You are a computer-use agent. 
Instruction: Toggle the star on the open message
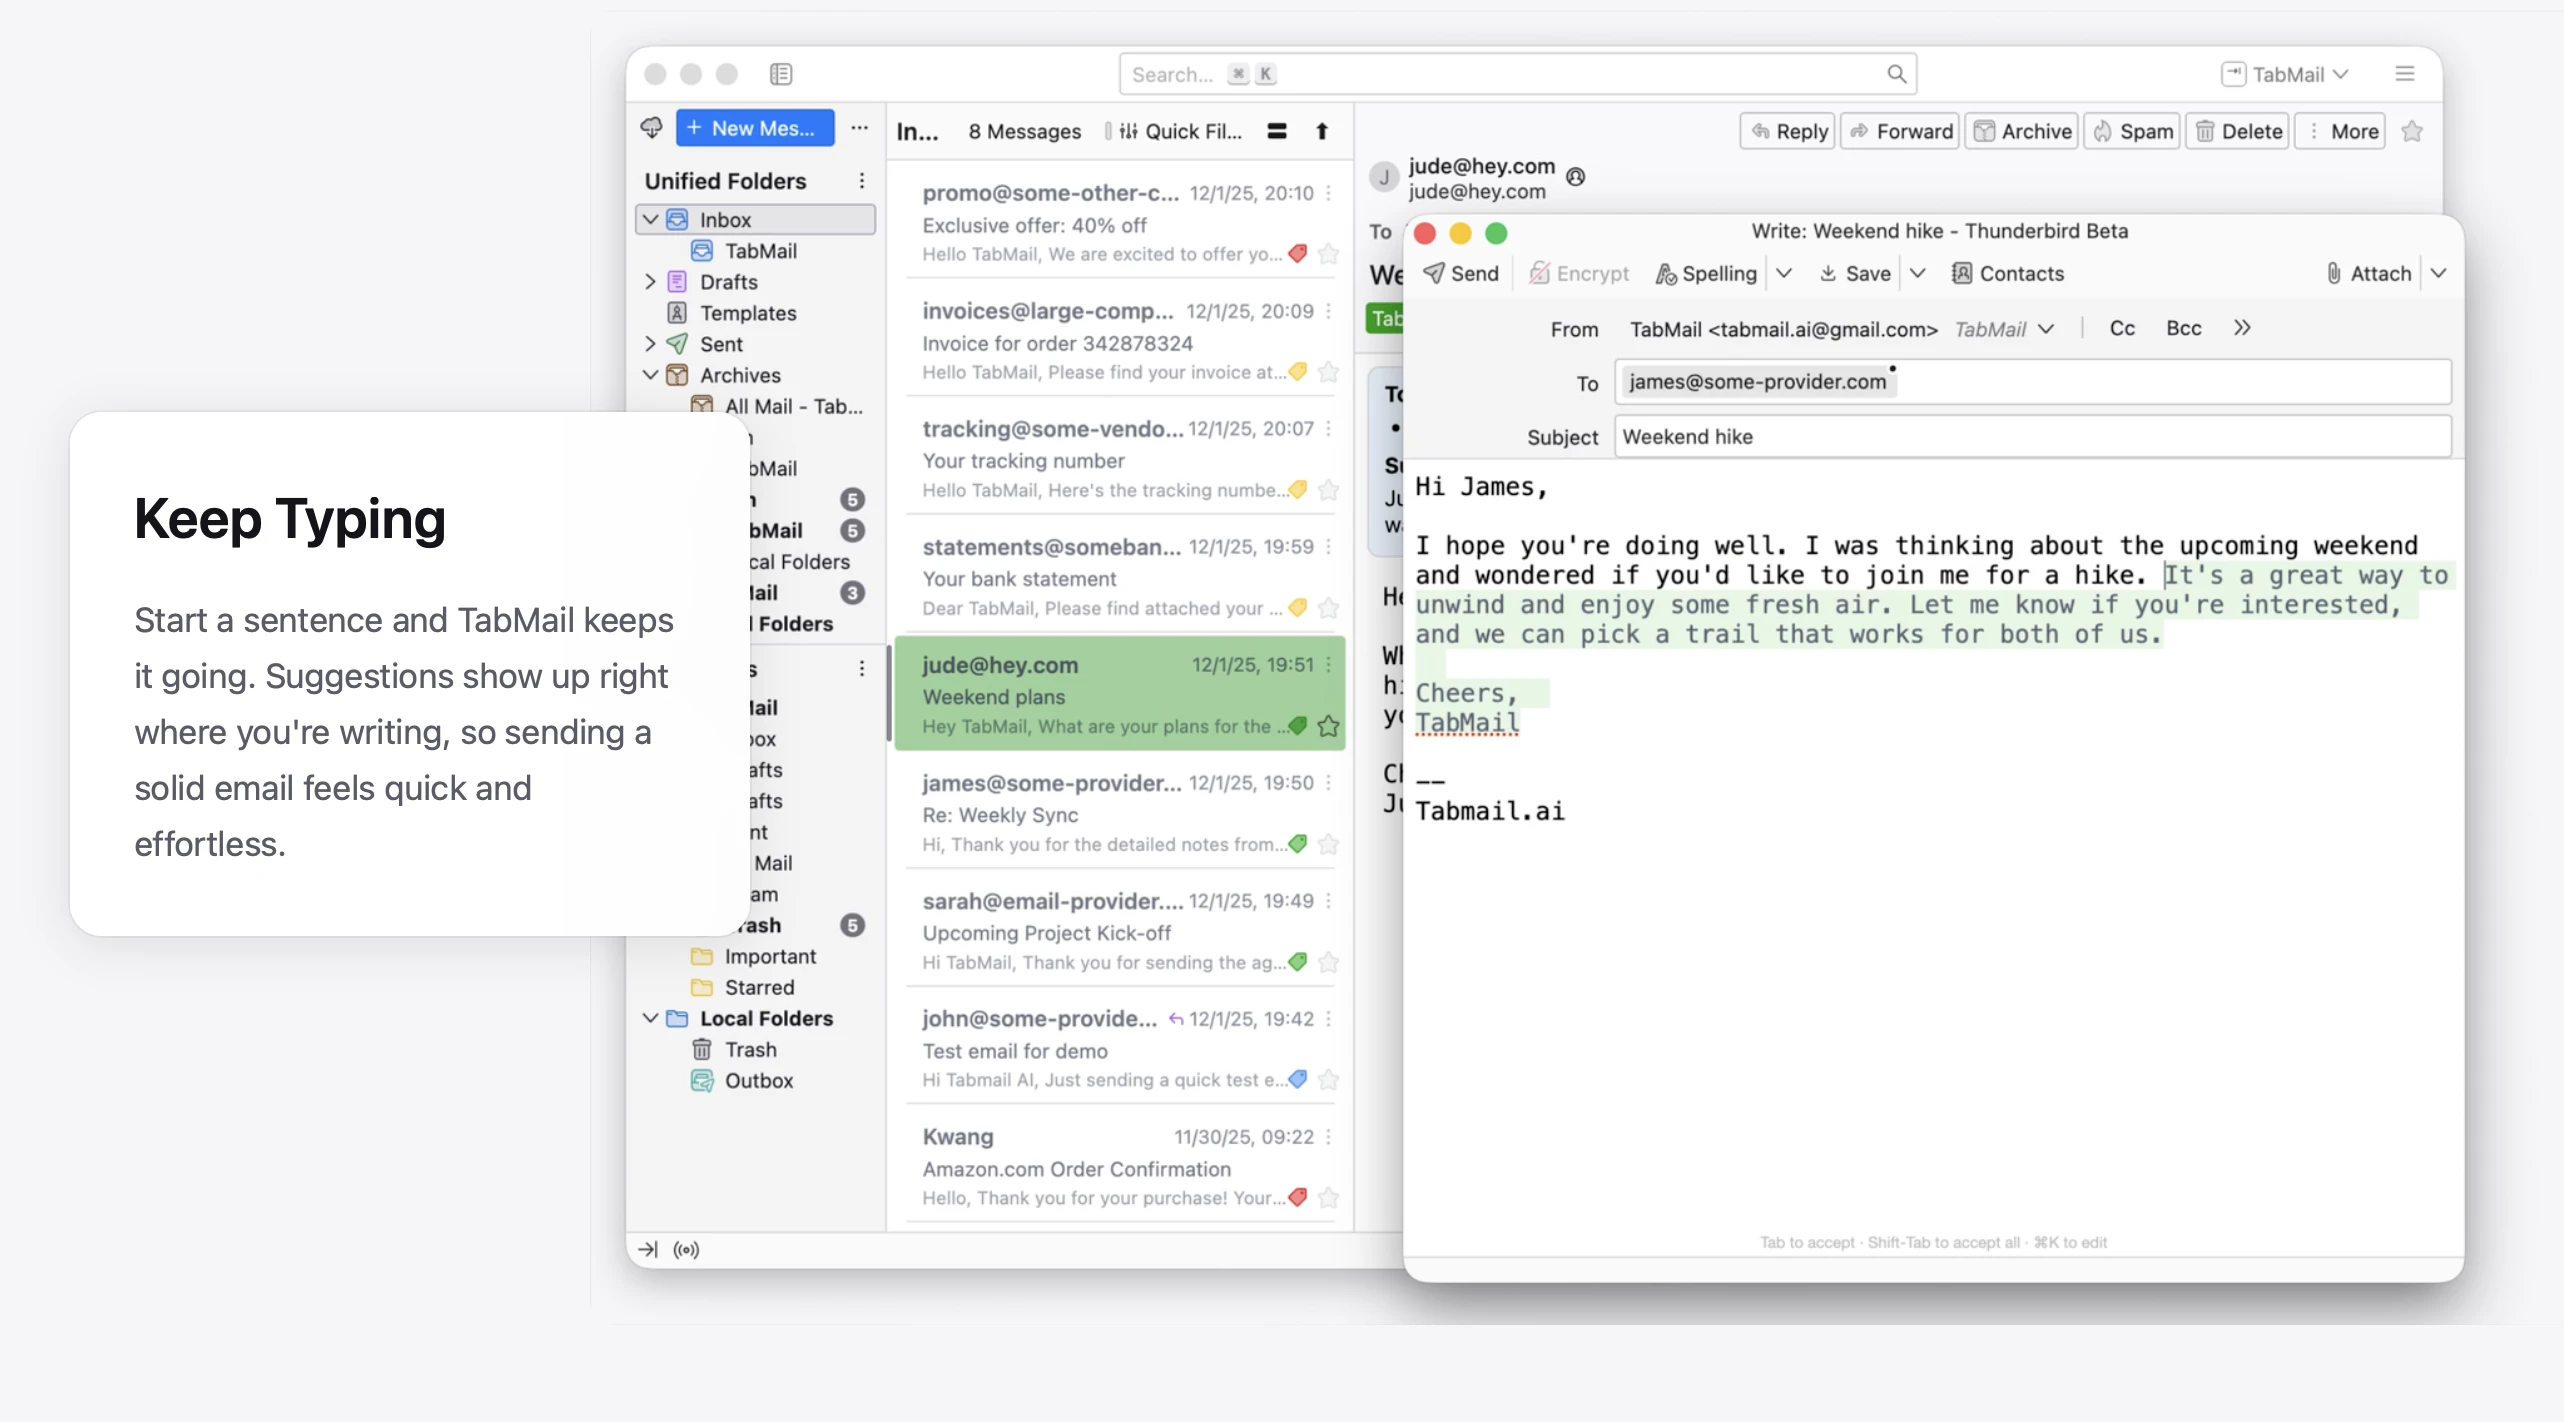point(2412,131)
